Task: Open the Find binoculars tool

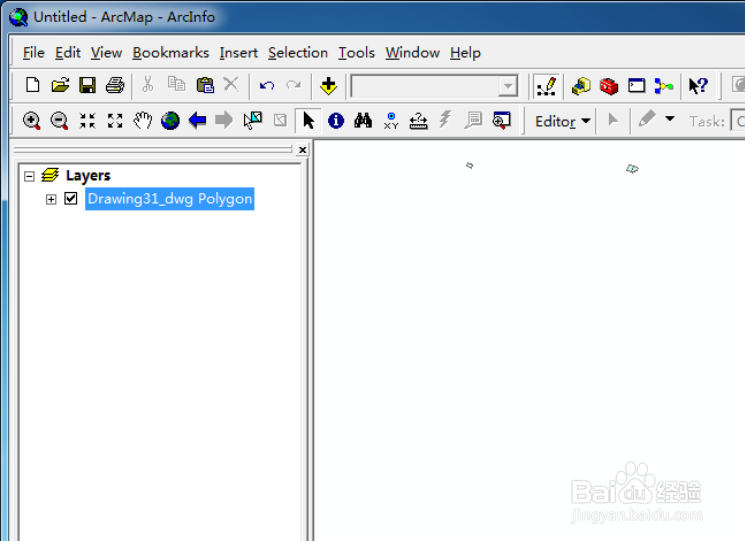Action: pyautogui.click(x=363, y=121)
